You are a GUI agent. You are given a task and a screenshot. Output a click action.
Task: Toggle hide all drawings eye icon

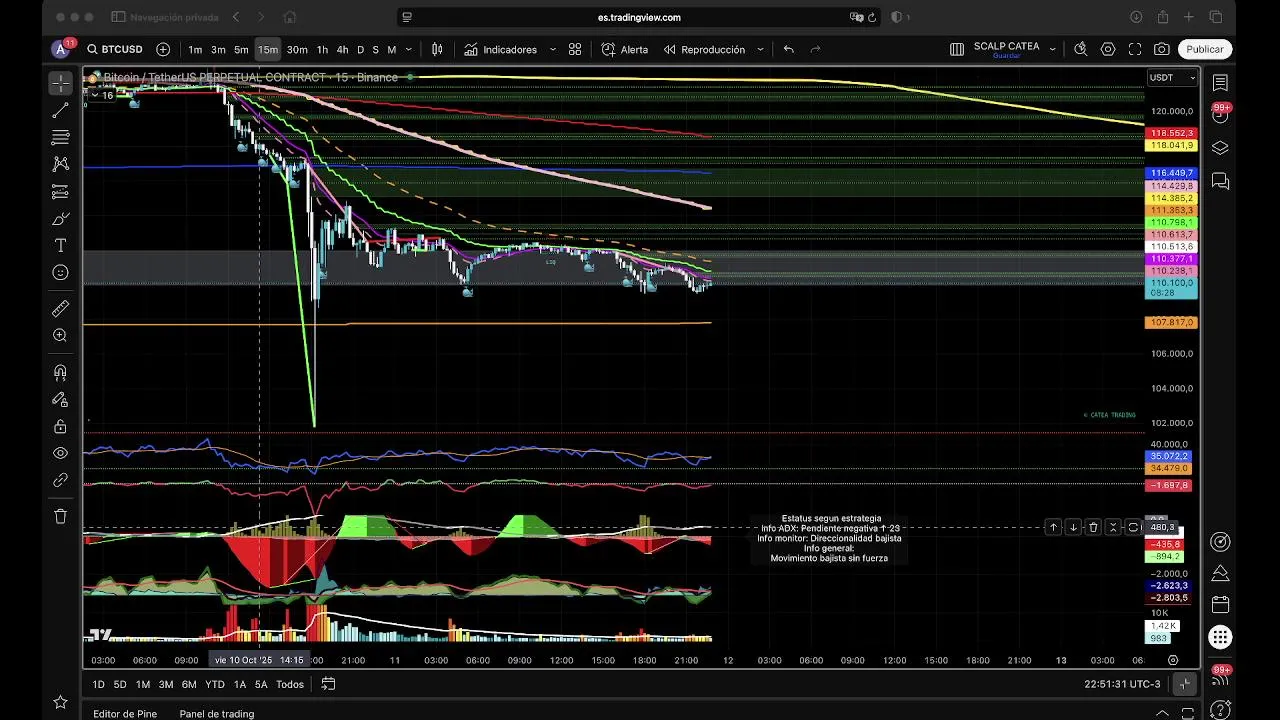point(60,453)
